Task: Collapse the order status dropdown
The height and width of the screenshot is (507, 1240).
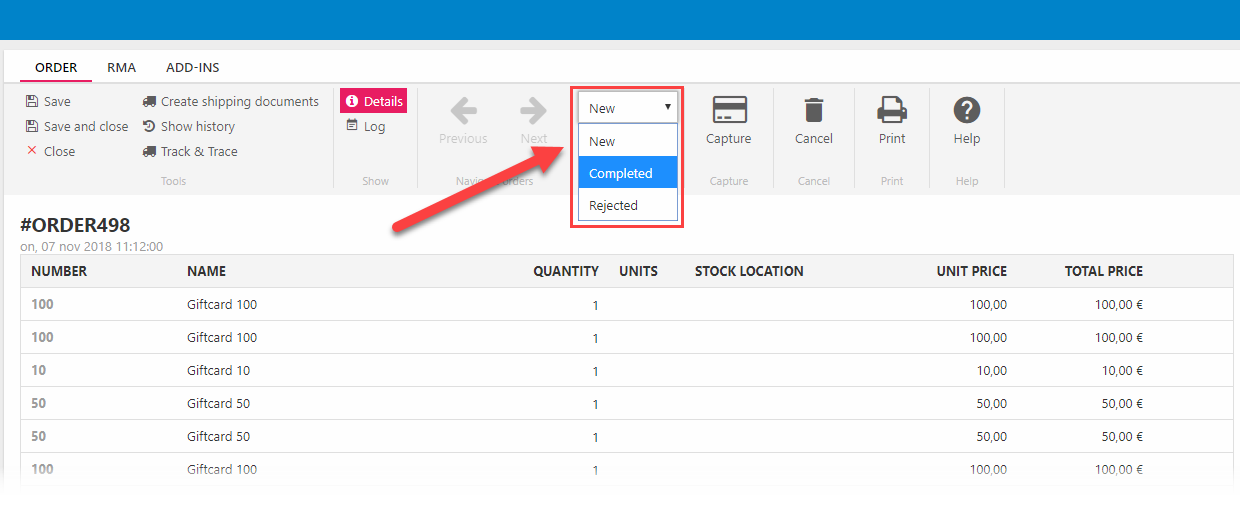Action: [628, 108]
